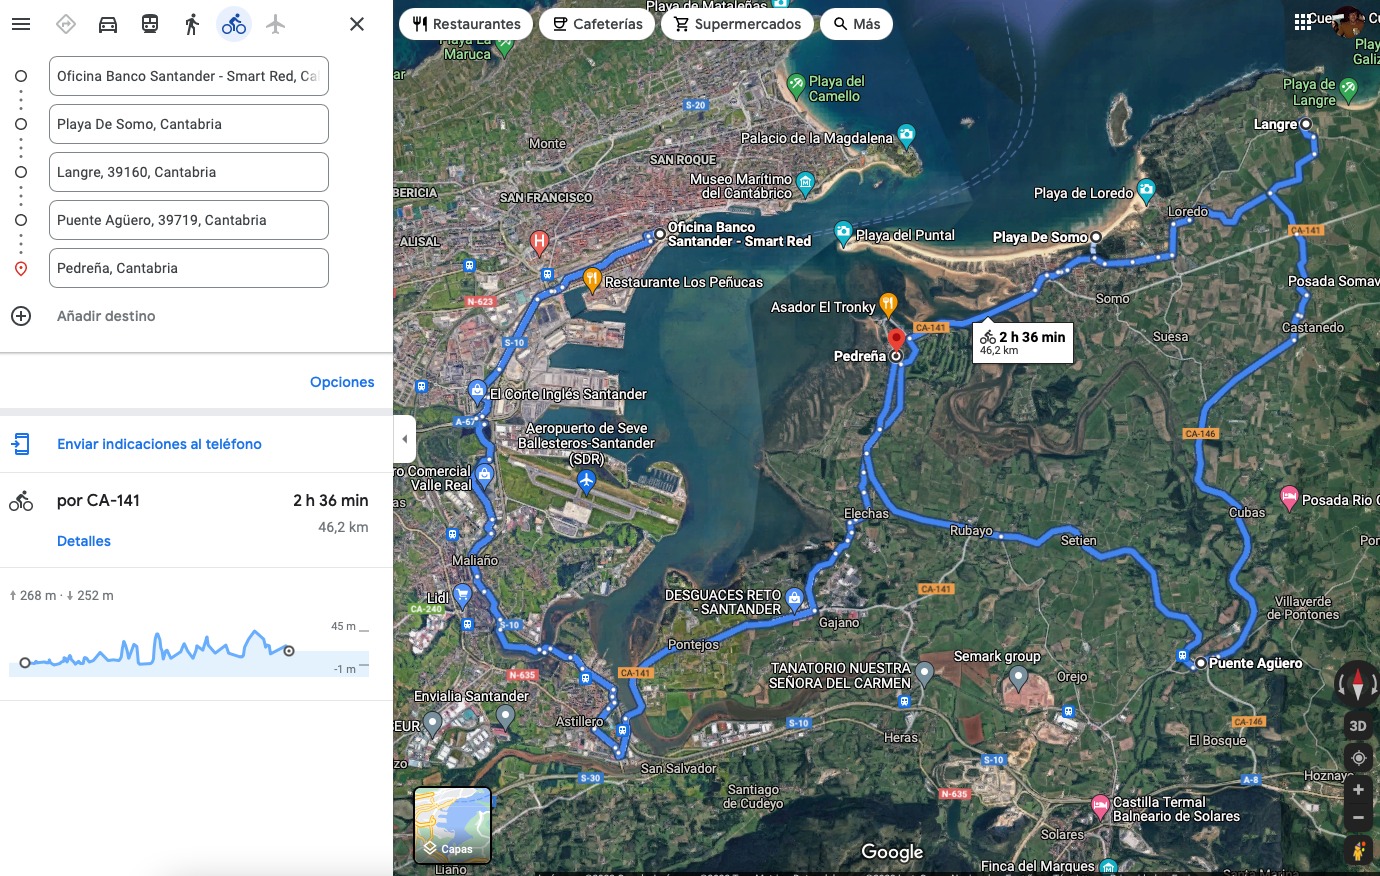Screen dimensions: 1380x876
Task: Open the hamburger main menu
Action: point(21,24)
